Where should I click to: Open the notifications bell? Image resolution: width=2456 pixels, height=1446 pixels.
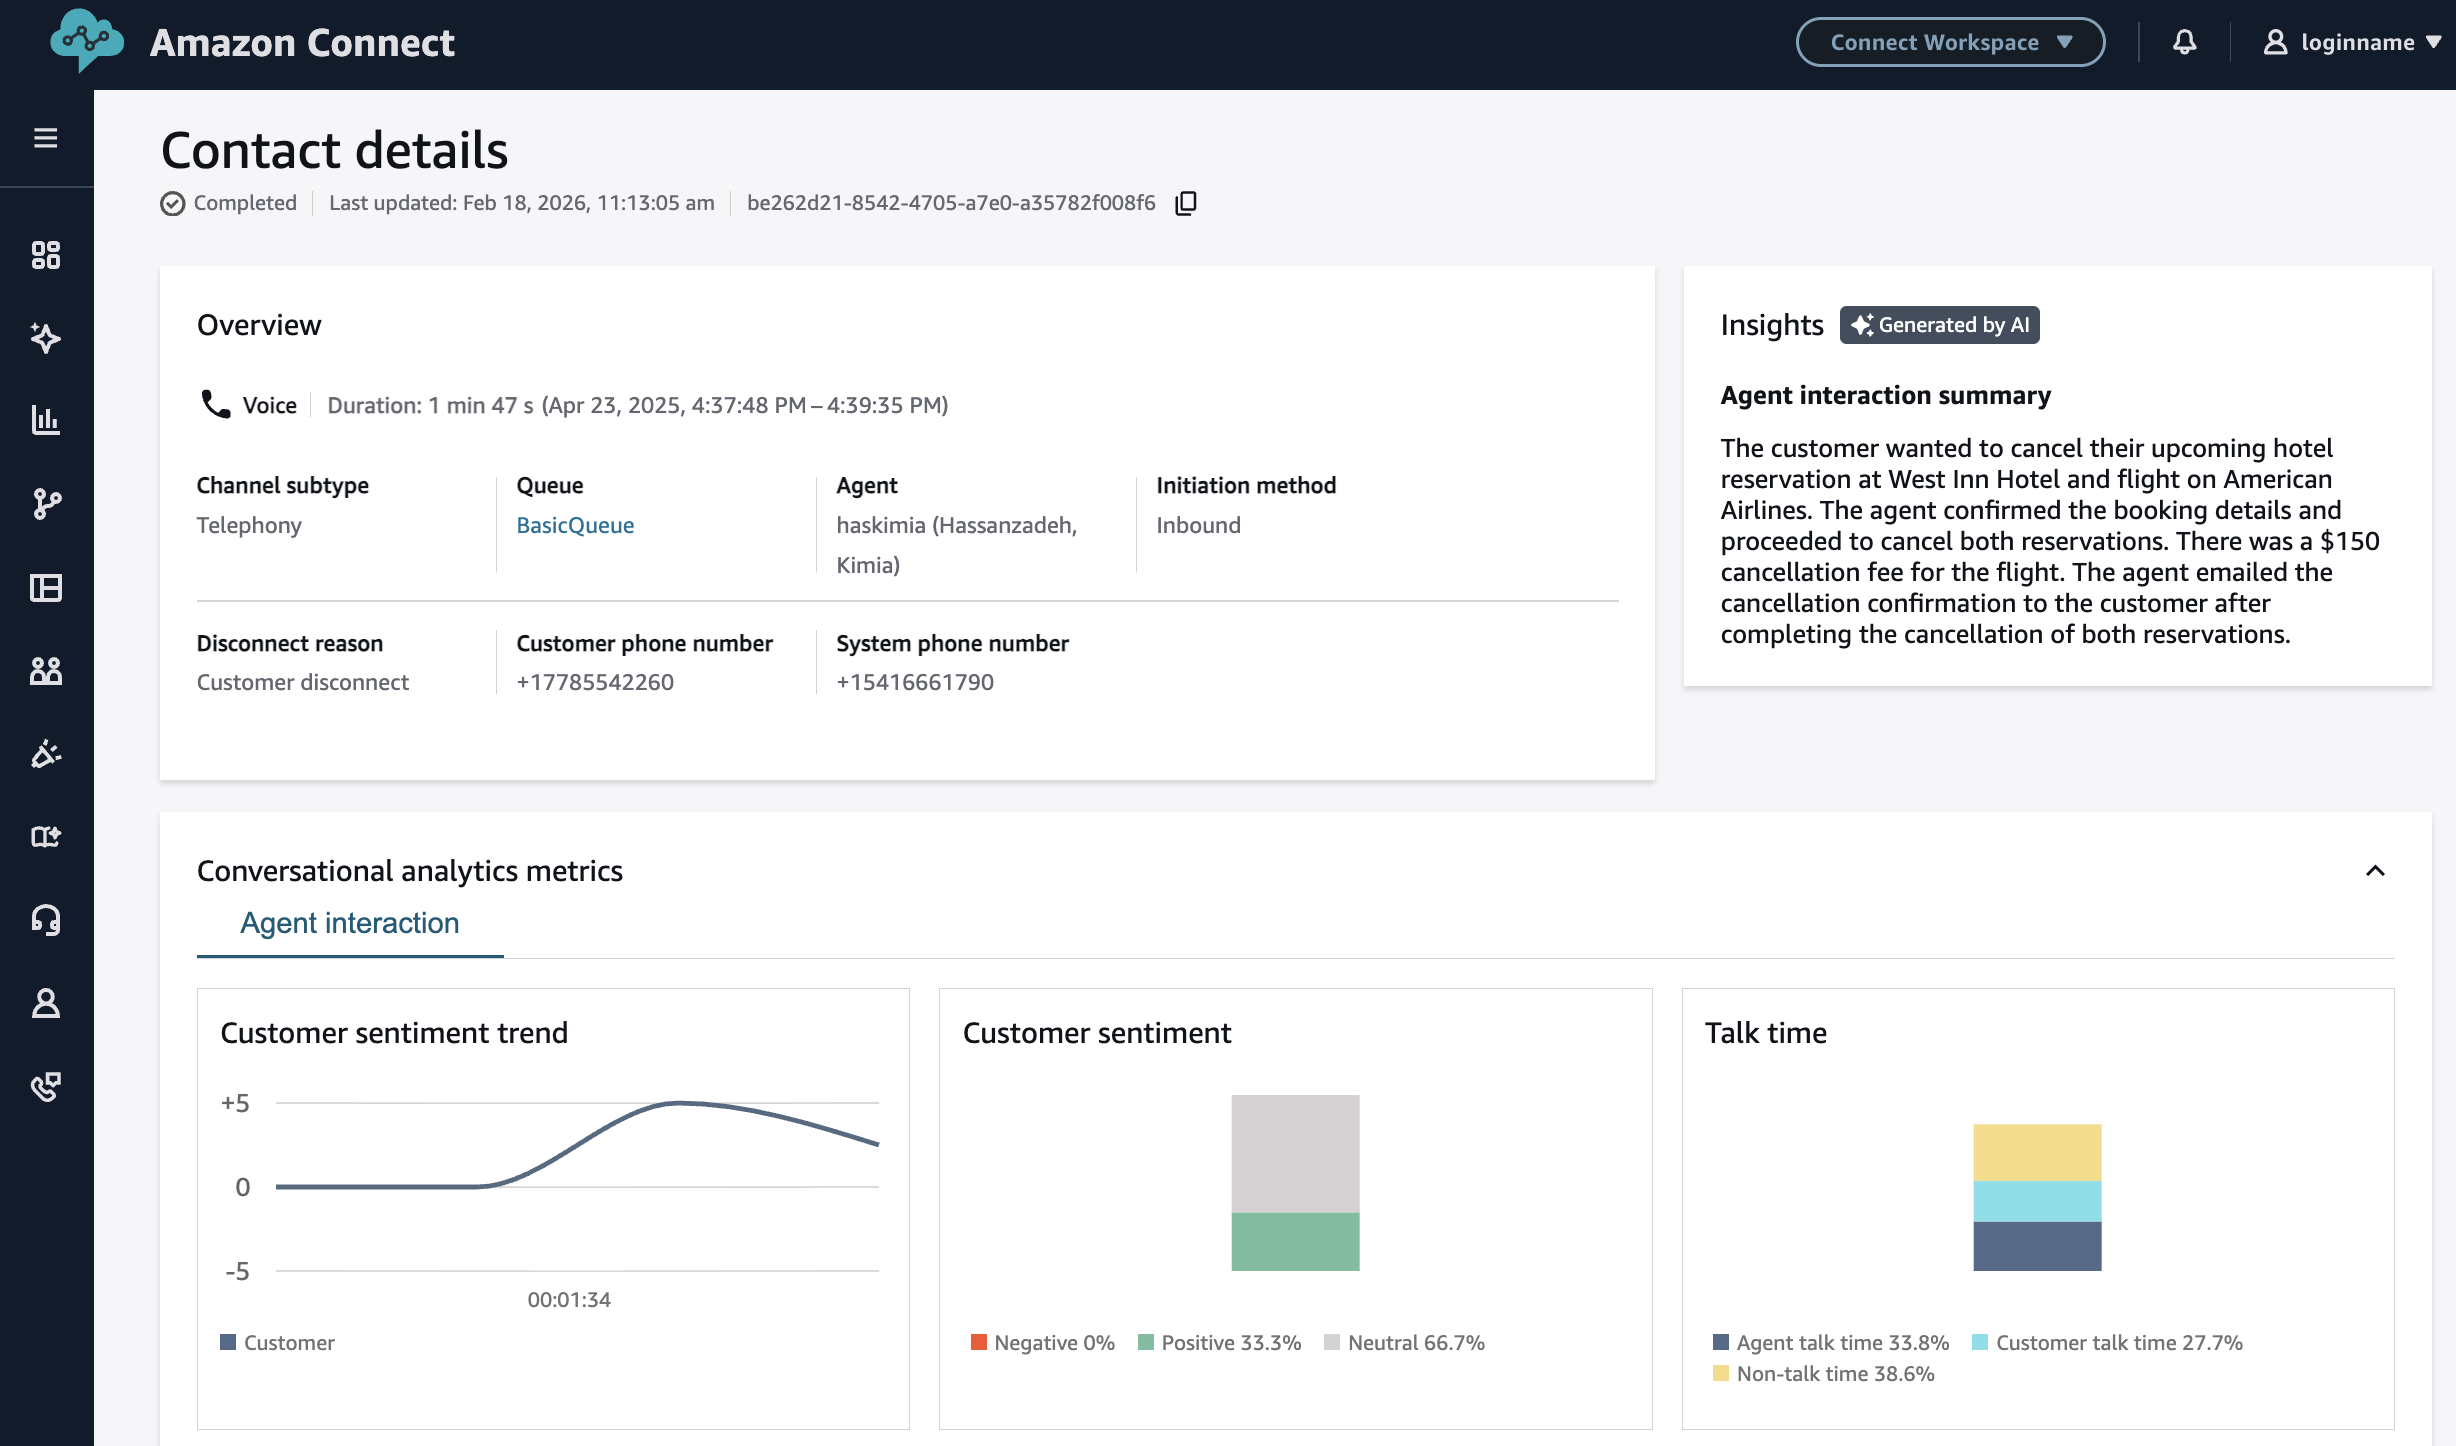[x=2185, y=42]
